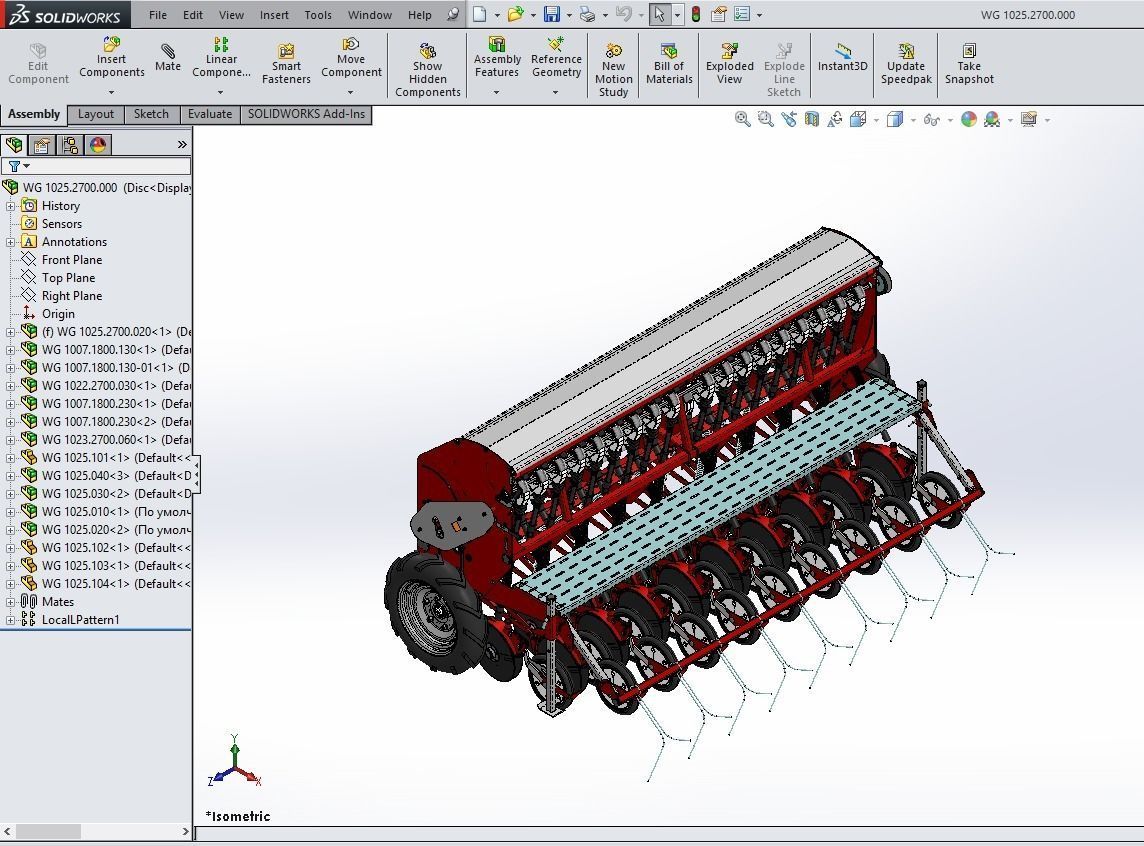The image size is (1144, 846).
Task: Open the ConfigurationManager tab
Action: click(70, 144)
